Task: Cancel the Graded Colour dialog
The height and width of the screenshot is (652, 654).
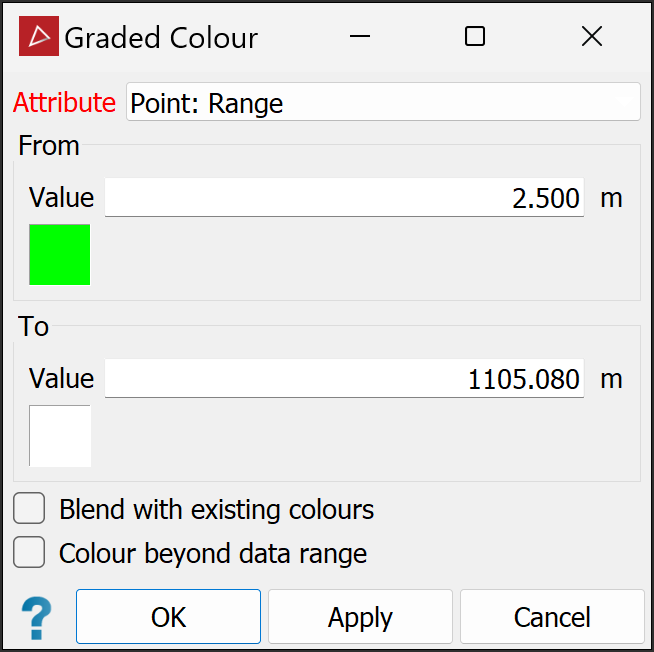Action: point(552,617)
